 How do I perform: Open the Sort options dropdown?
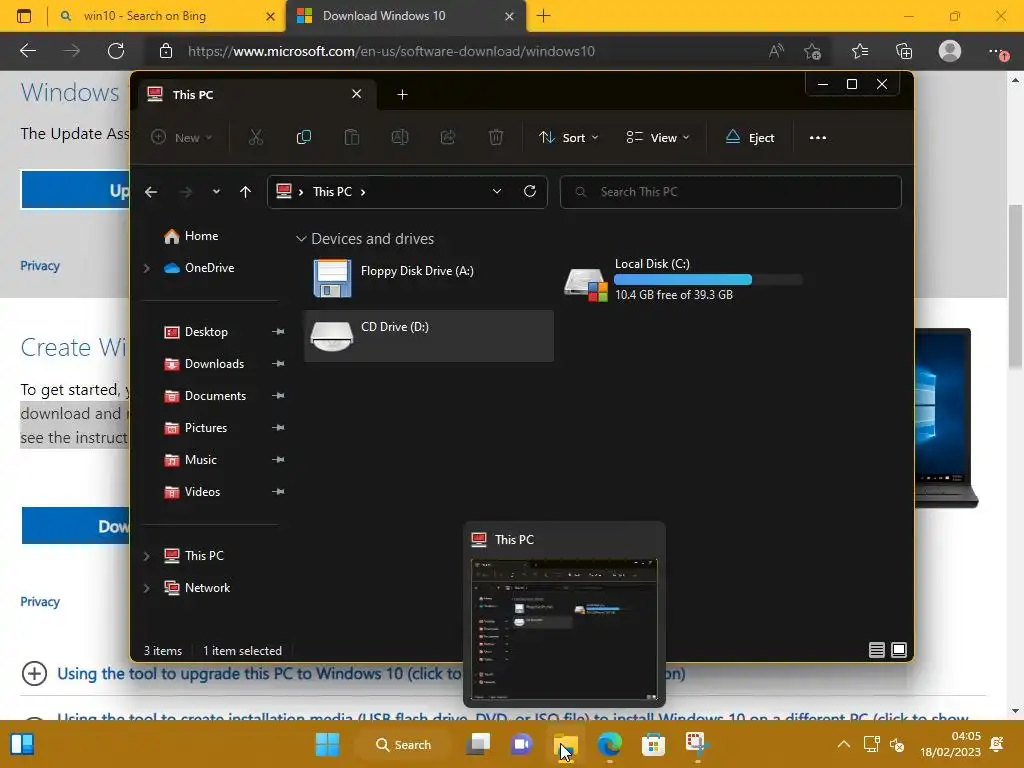pyautogui.click(x=569, y=137)
